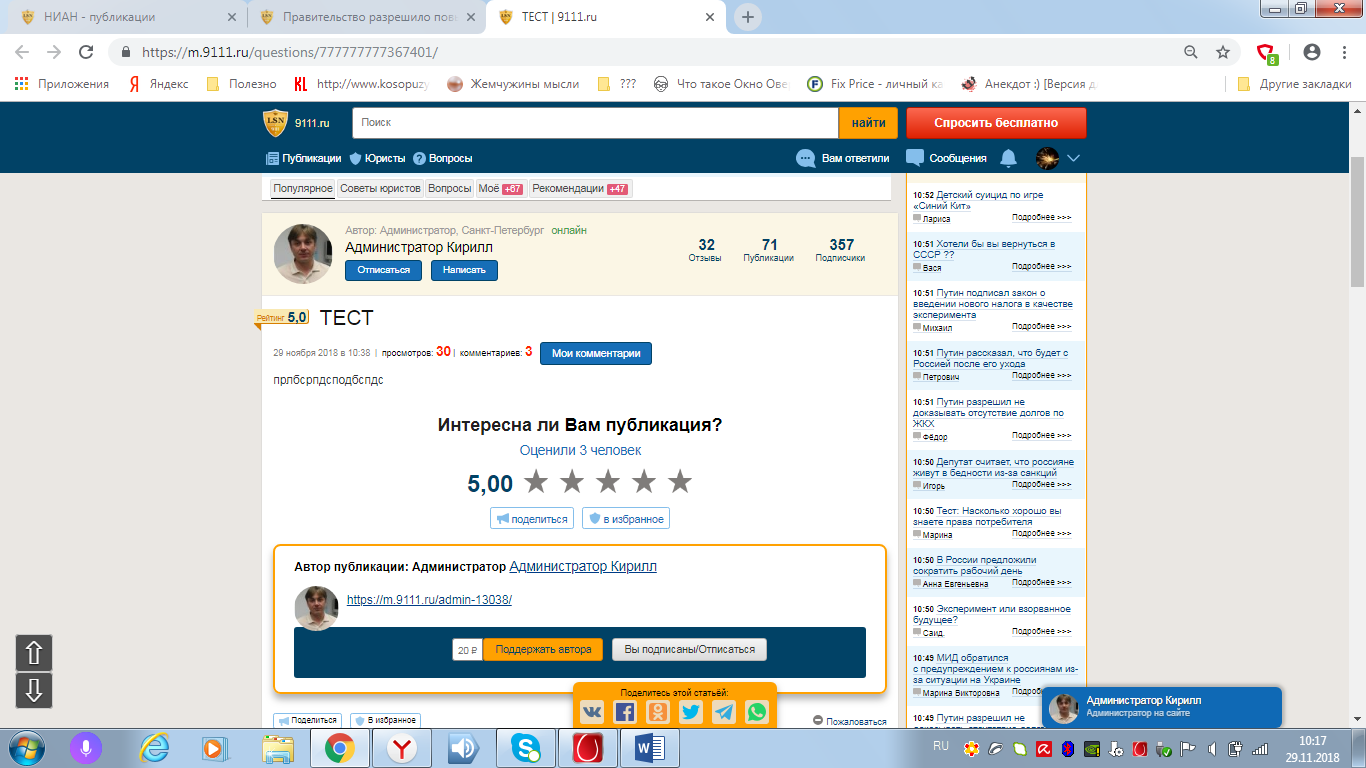Click the scroll down arrow button
The image size is (1366, 768).
(x=34, y=691)
